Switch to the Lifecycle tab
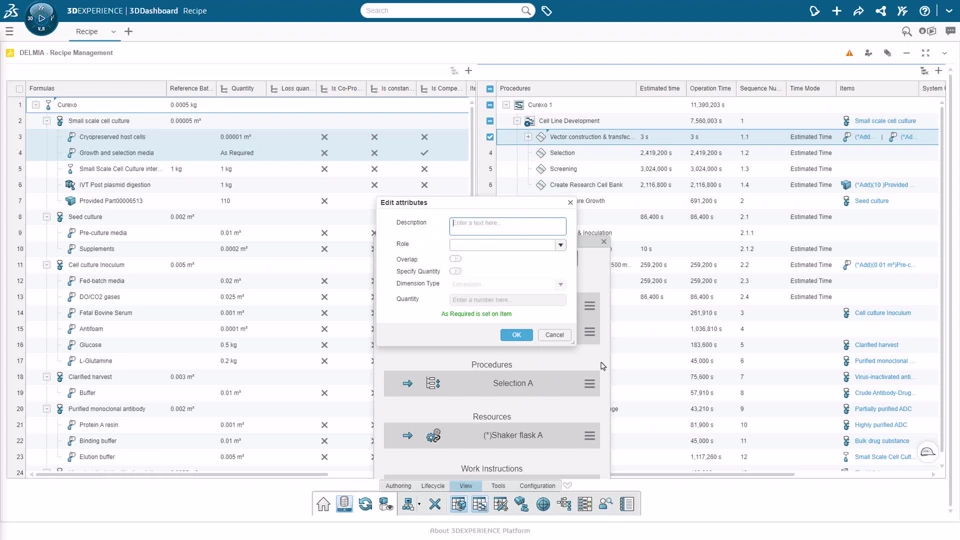This screenshot has height=540, width=960. (433, 486)
